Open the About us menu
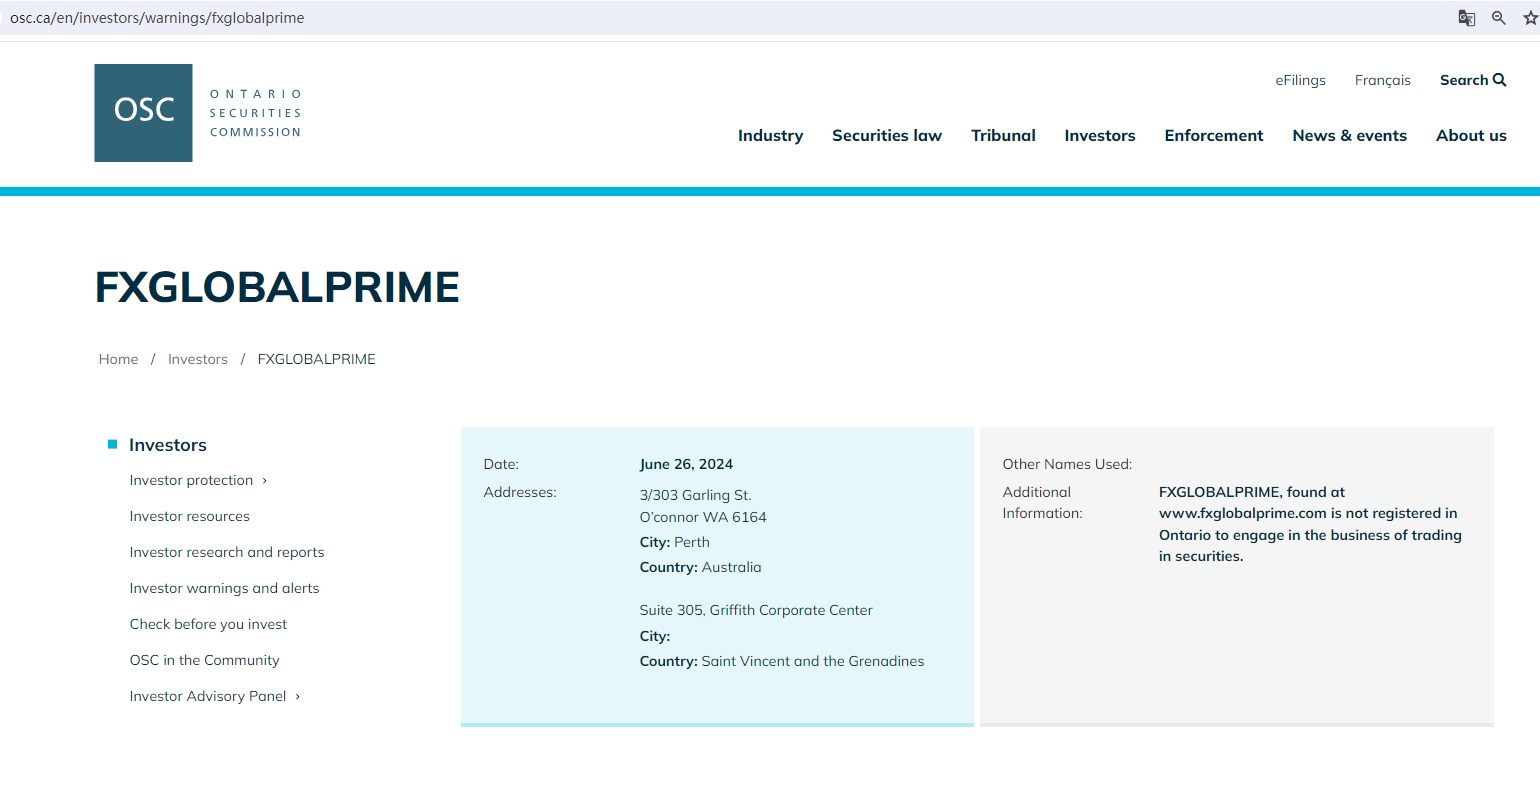 tap(1470, 136)
